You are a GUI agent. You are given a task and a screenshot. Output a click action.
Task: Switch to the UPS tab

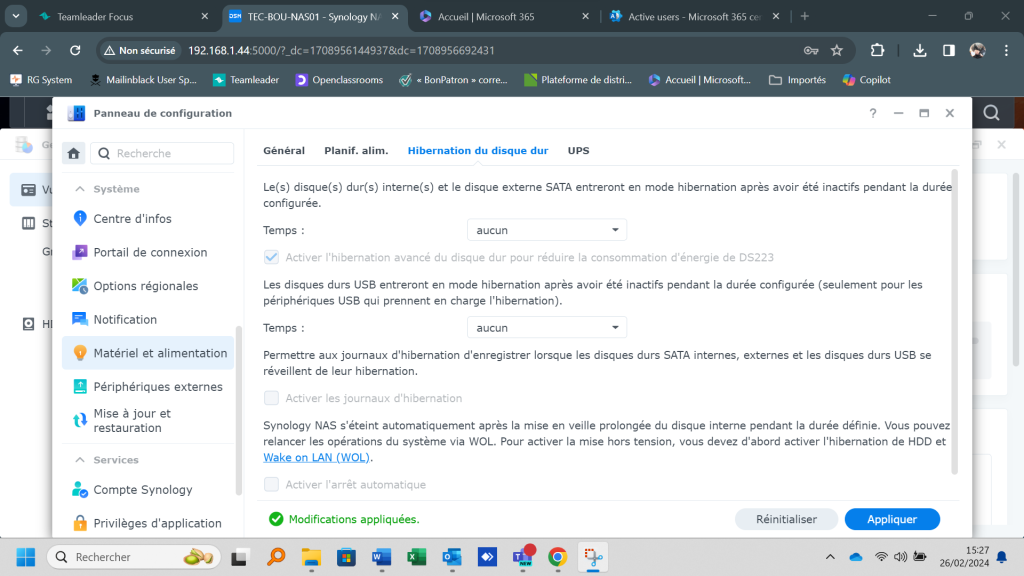[578, 151]
